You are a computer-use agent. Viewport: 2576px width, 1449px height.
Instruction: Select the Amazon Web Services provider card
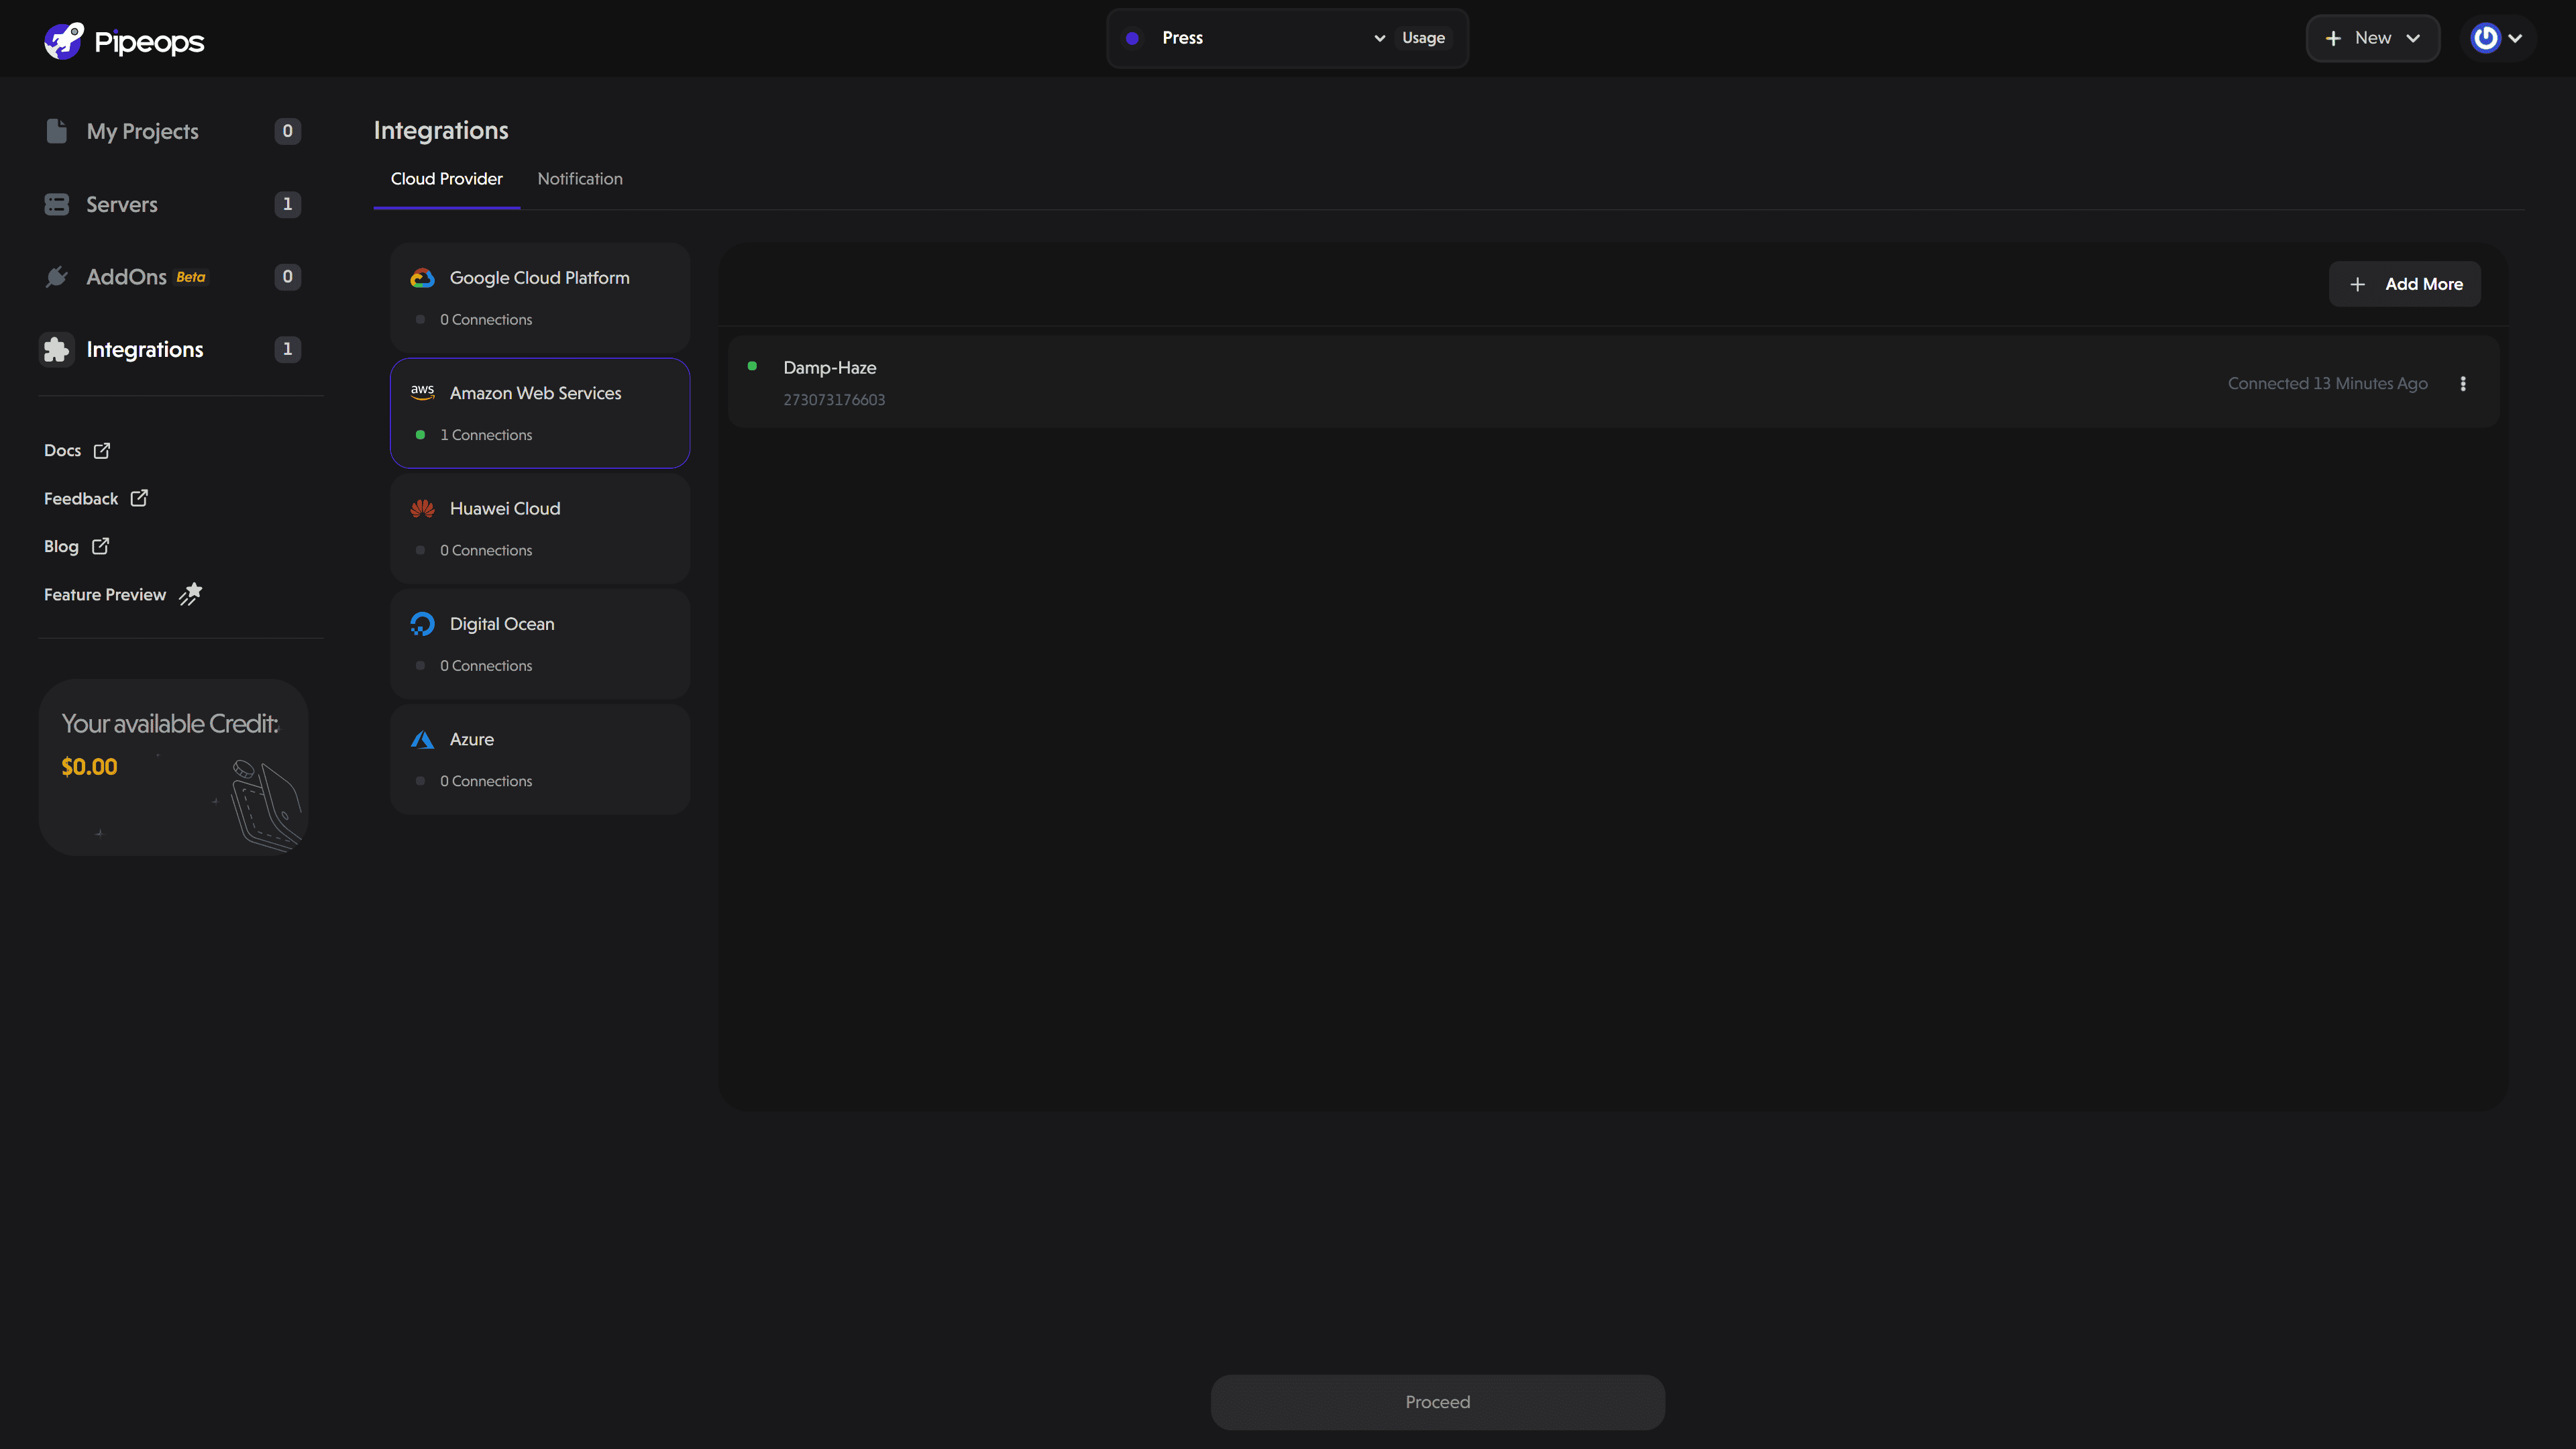540,413
